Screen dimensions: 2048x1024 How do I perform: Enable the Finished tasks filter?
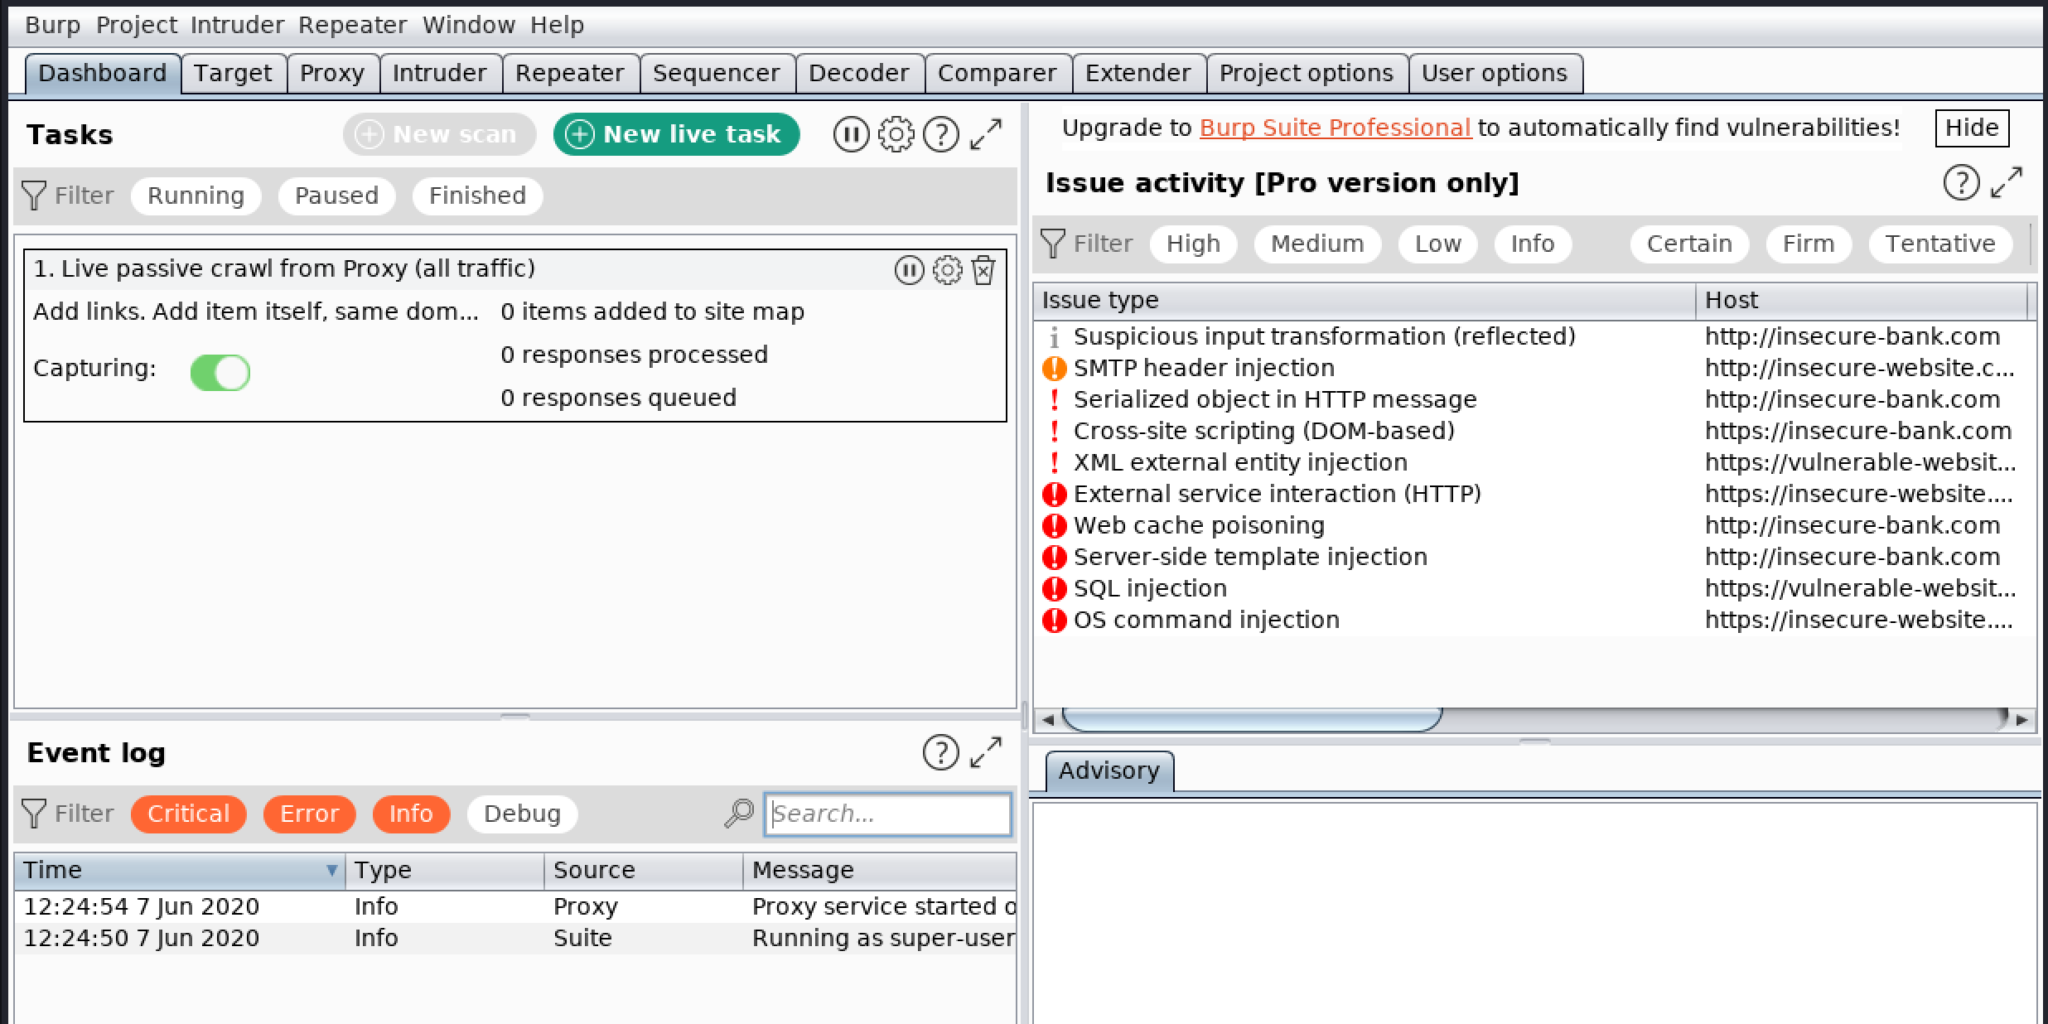point(477,195)
